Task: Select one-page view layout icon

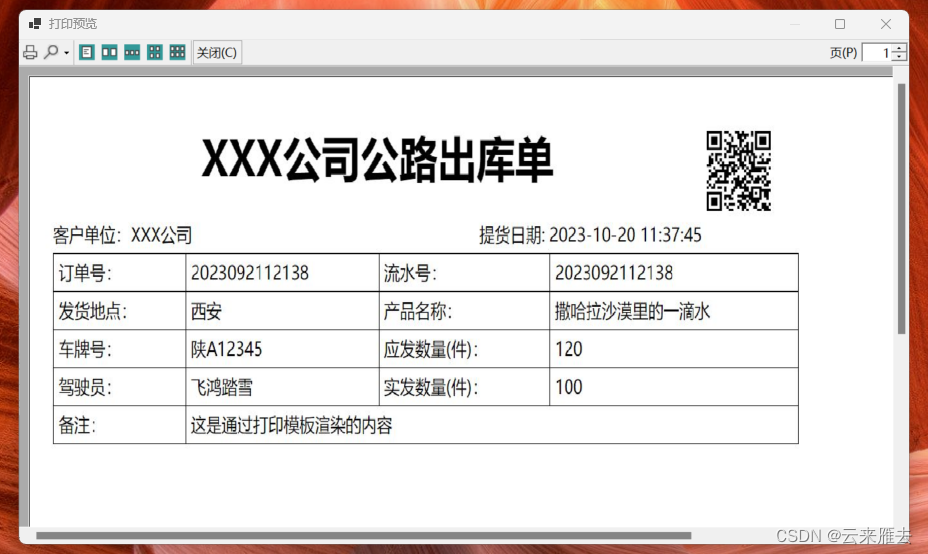Action: pos(87,52)
